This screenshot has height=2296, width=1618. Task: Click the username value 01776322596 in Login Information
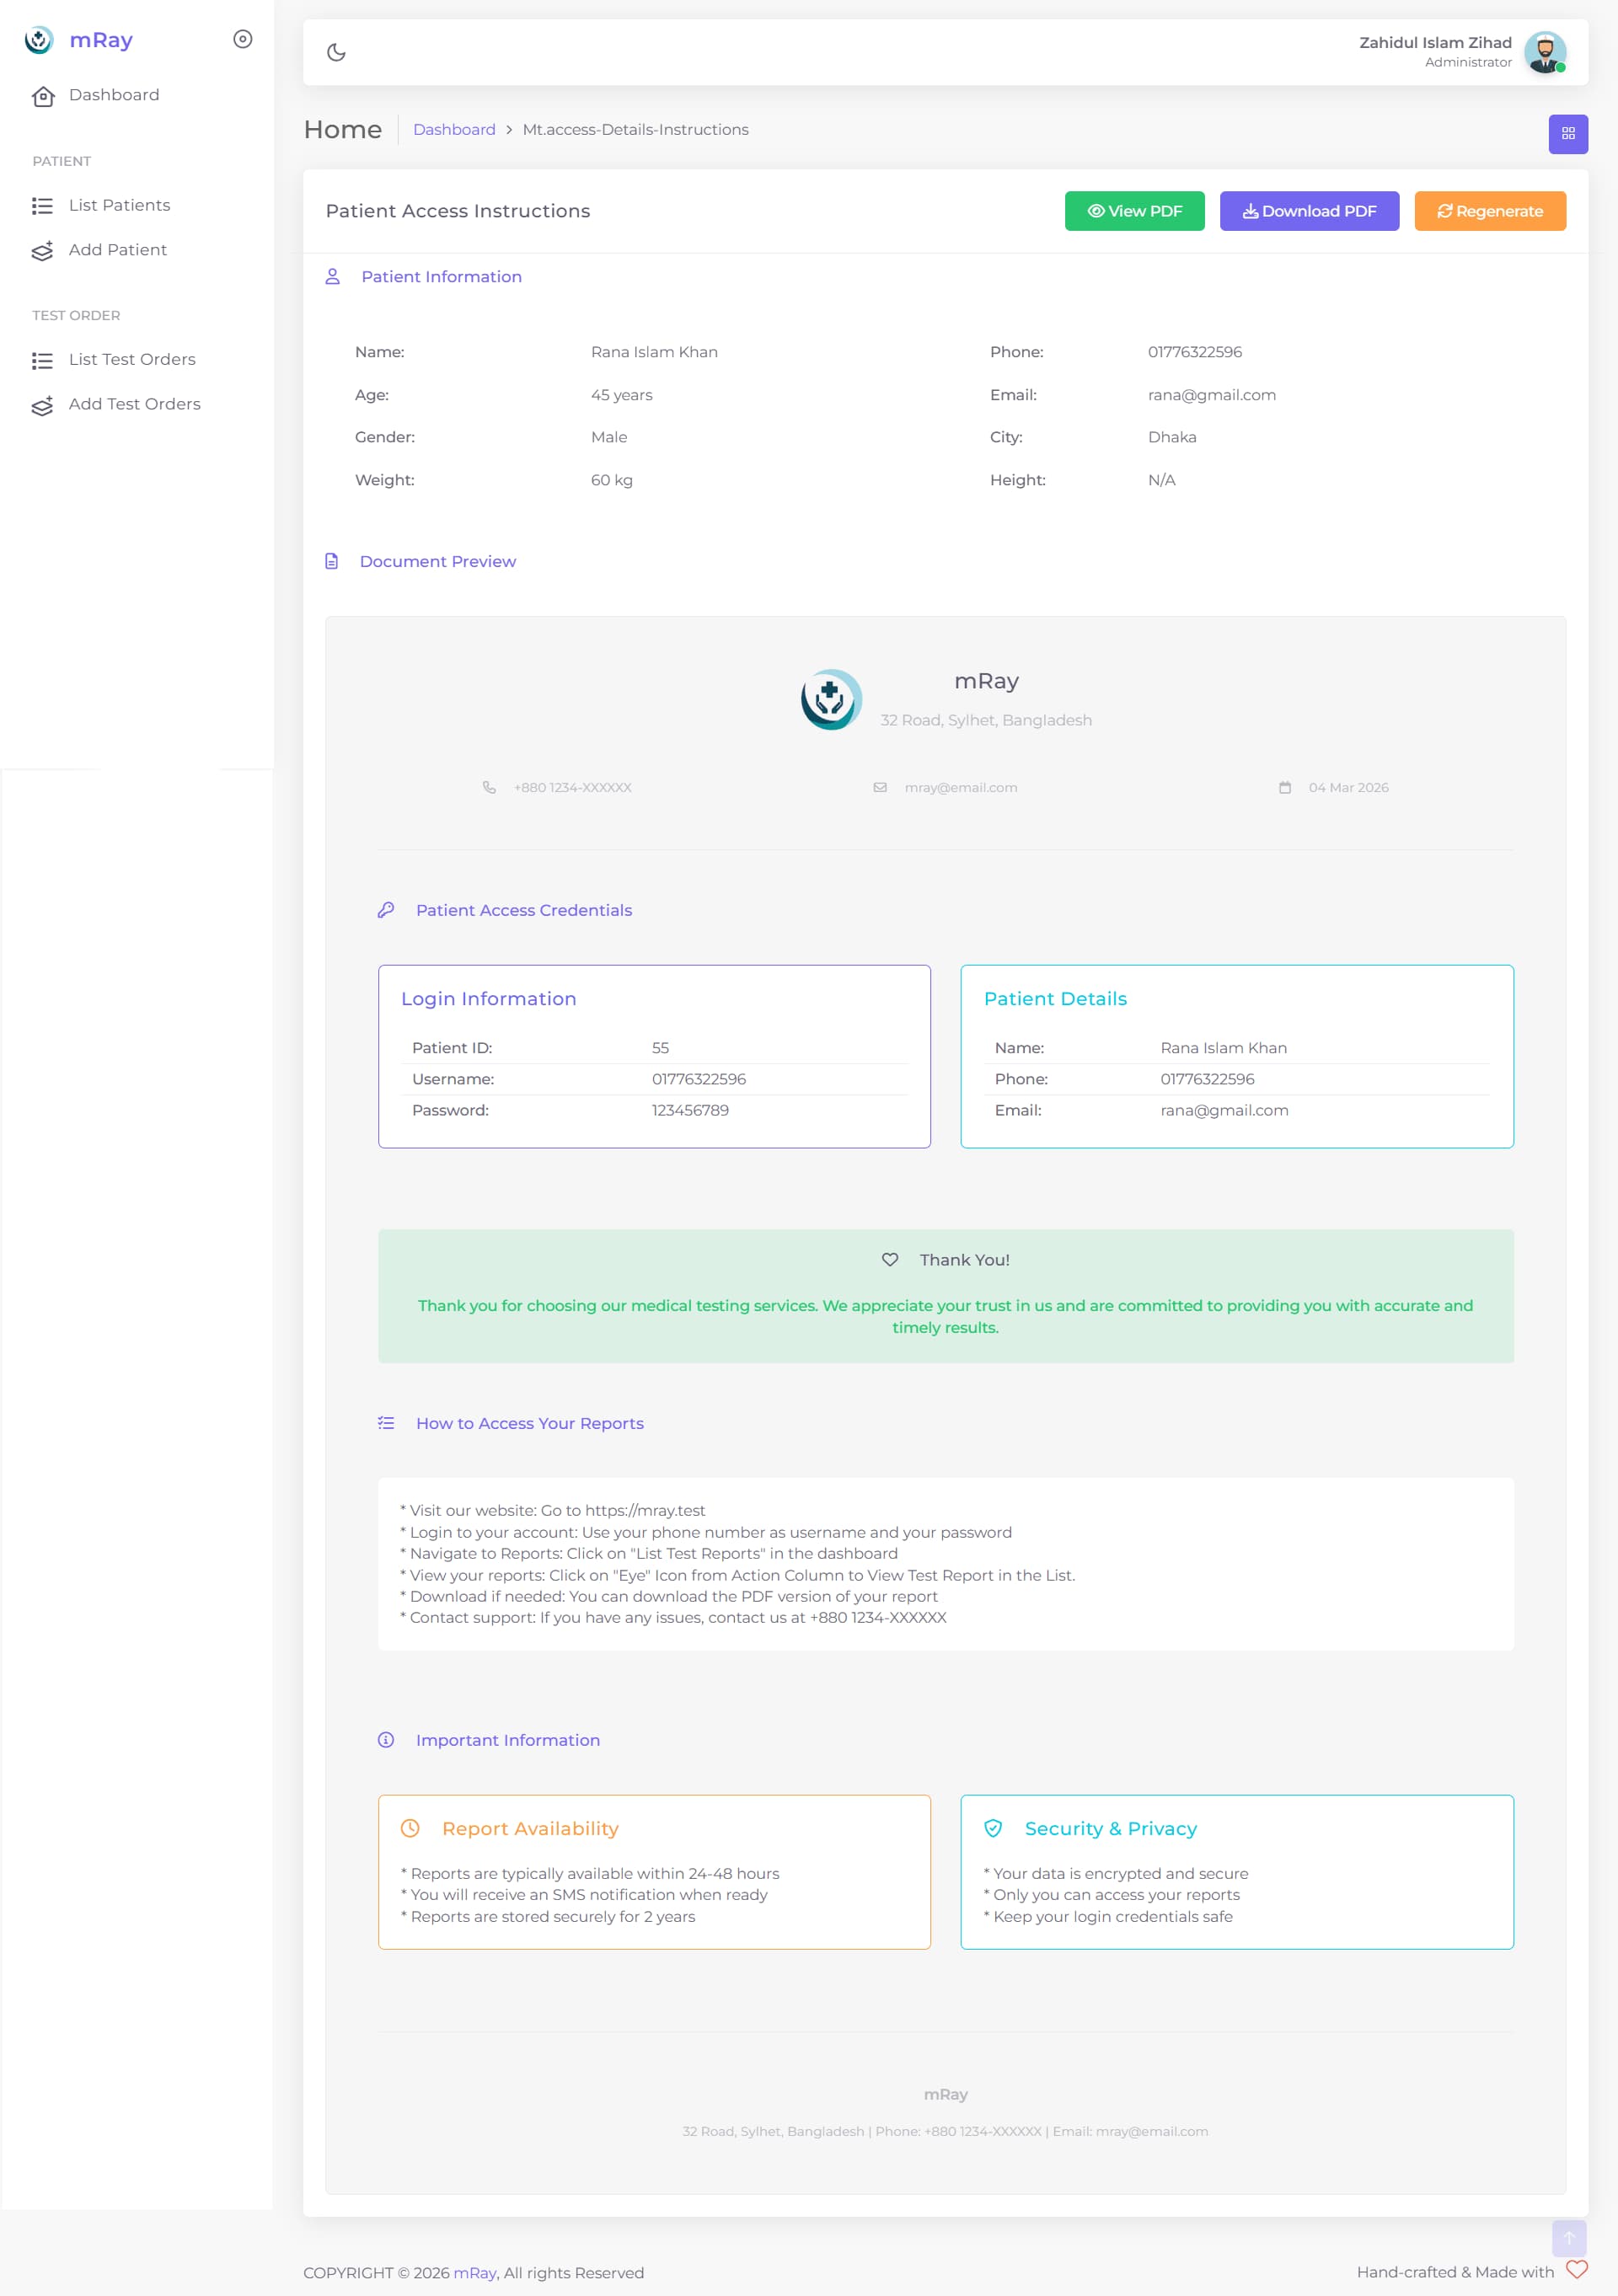click(x=699, y=1079)
